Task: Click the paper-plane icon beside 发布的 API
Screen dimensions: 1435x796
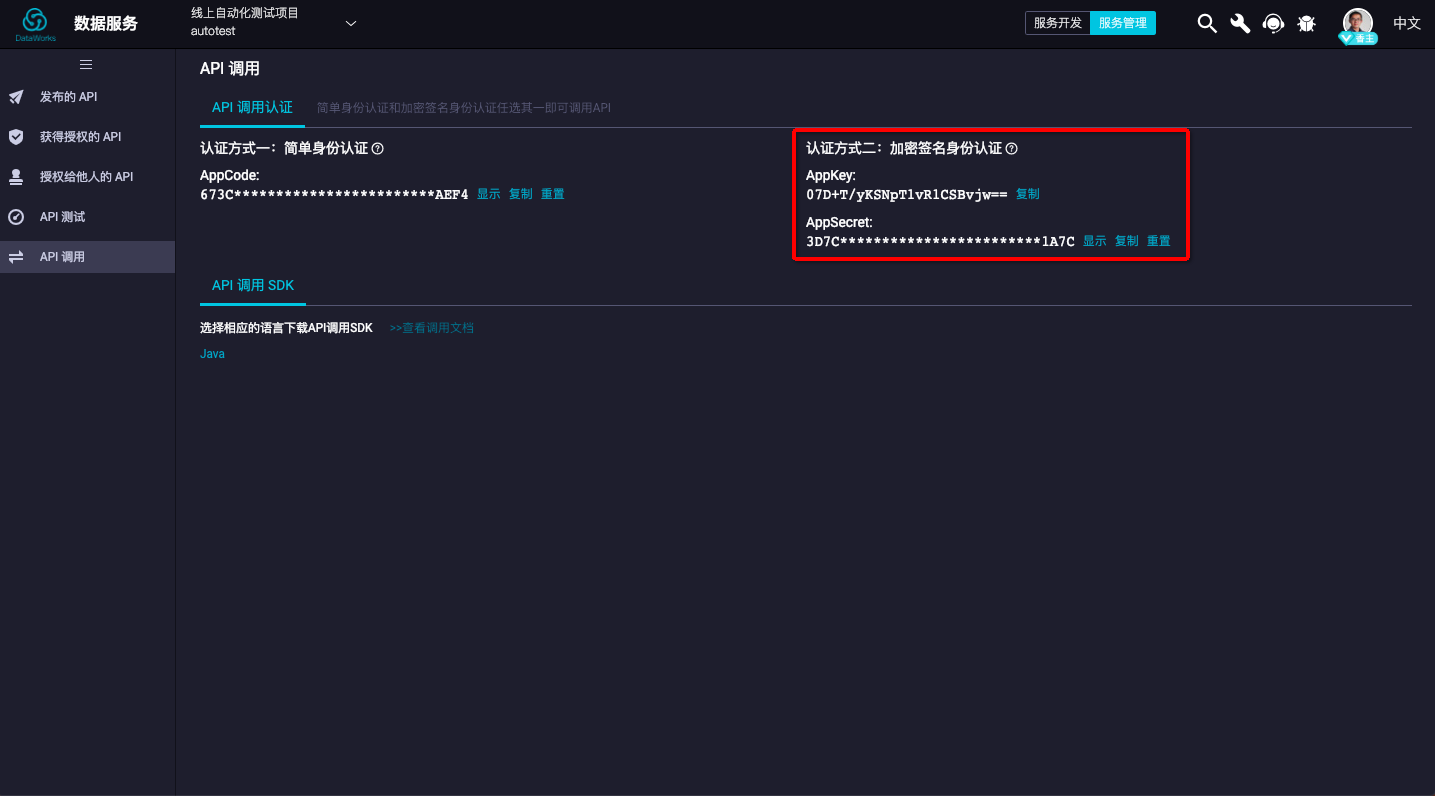Action: coord(16,97)
